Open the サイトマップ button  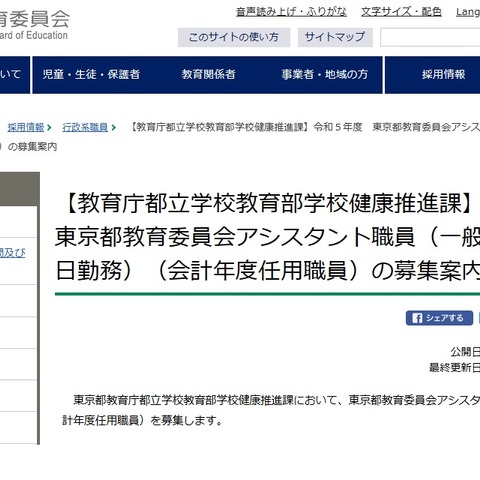click(335, 37)
